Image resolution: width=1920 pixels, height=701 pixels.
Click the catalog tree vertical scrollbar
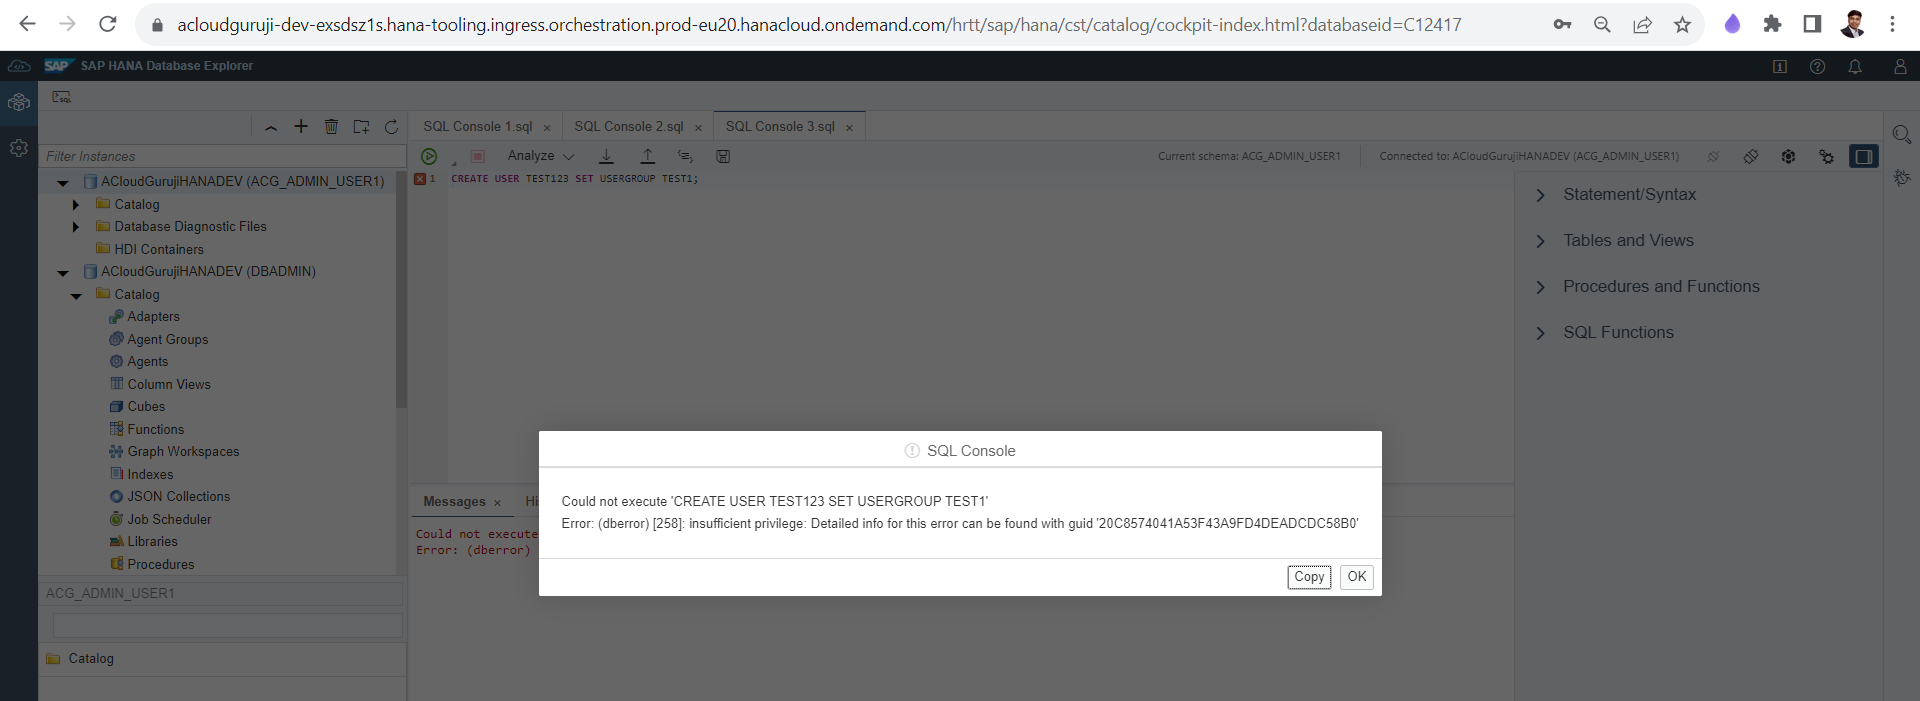(x=401, y=290)
